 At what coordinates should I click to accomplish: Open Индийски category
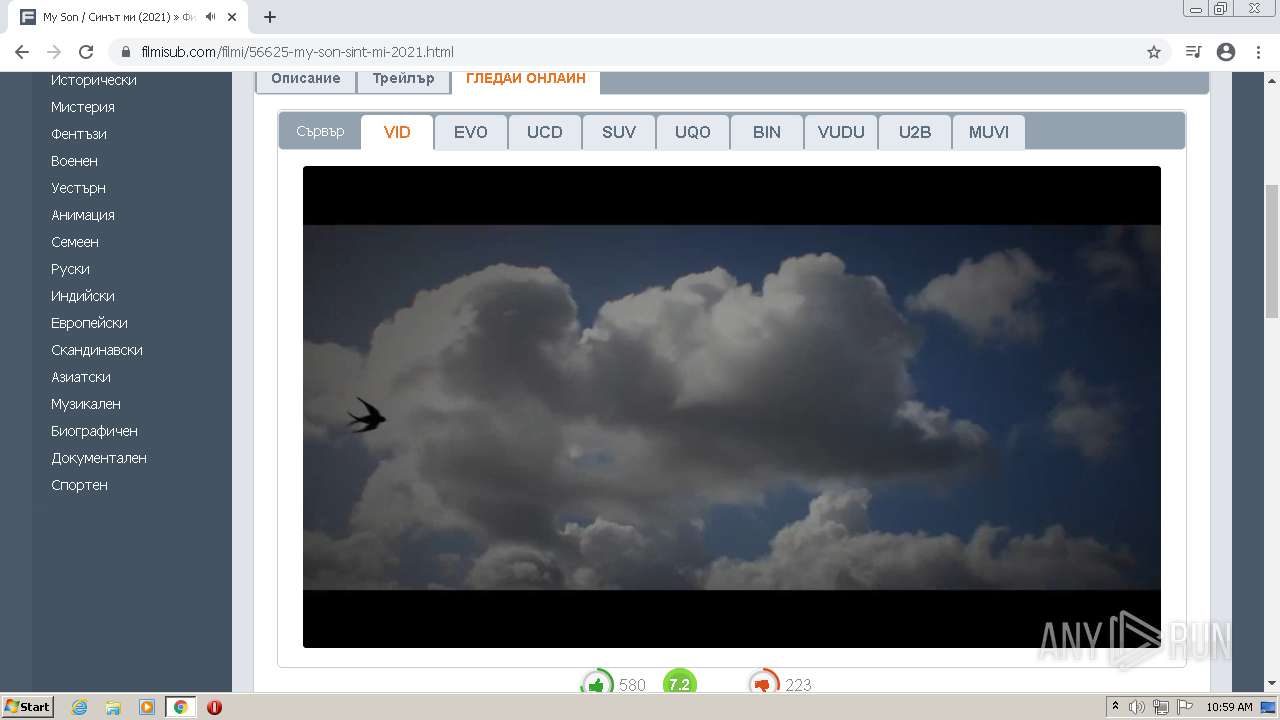83,296
